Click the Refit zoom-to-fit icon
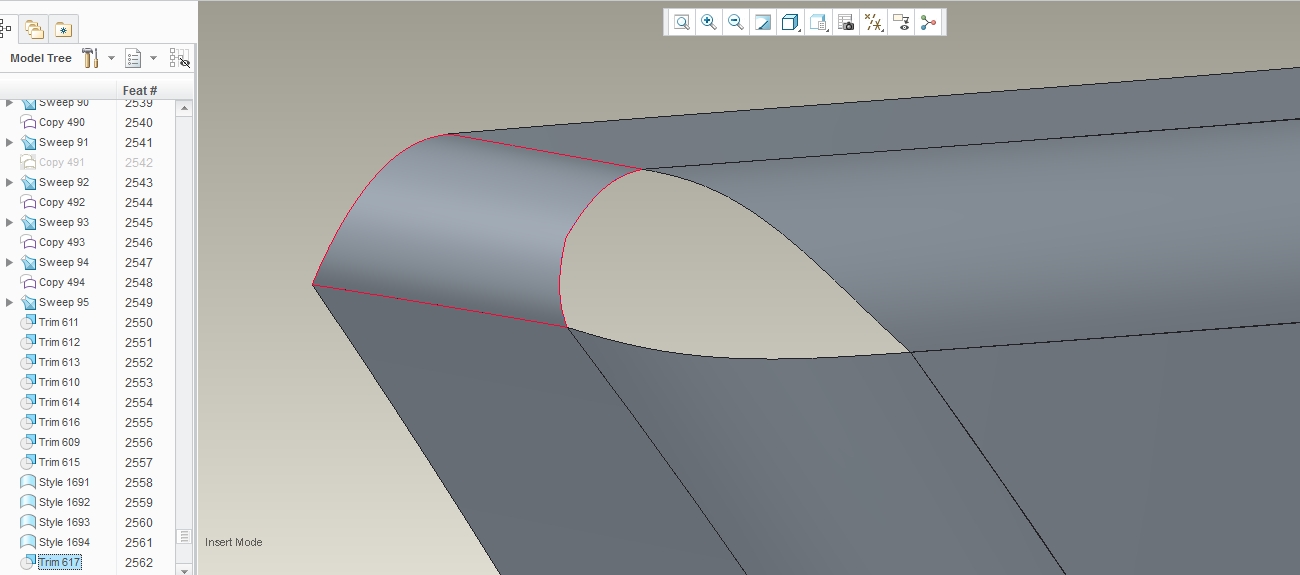 682,22
